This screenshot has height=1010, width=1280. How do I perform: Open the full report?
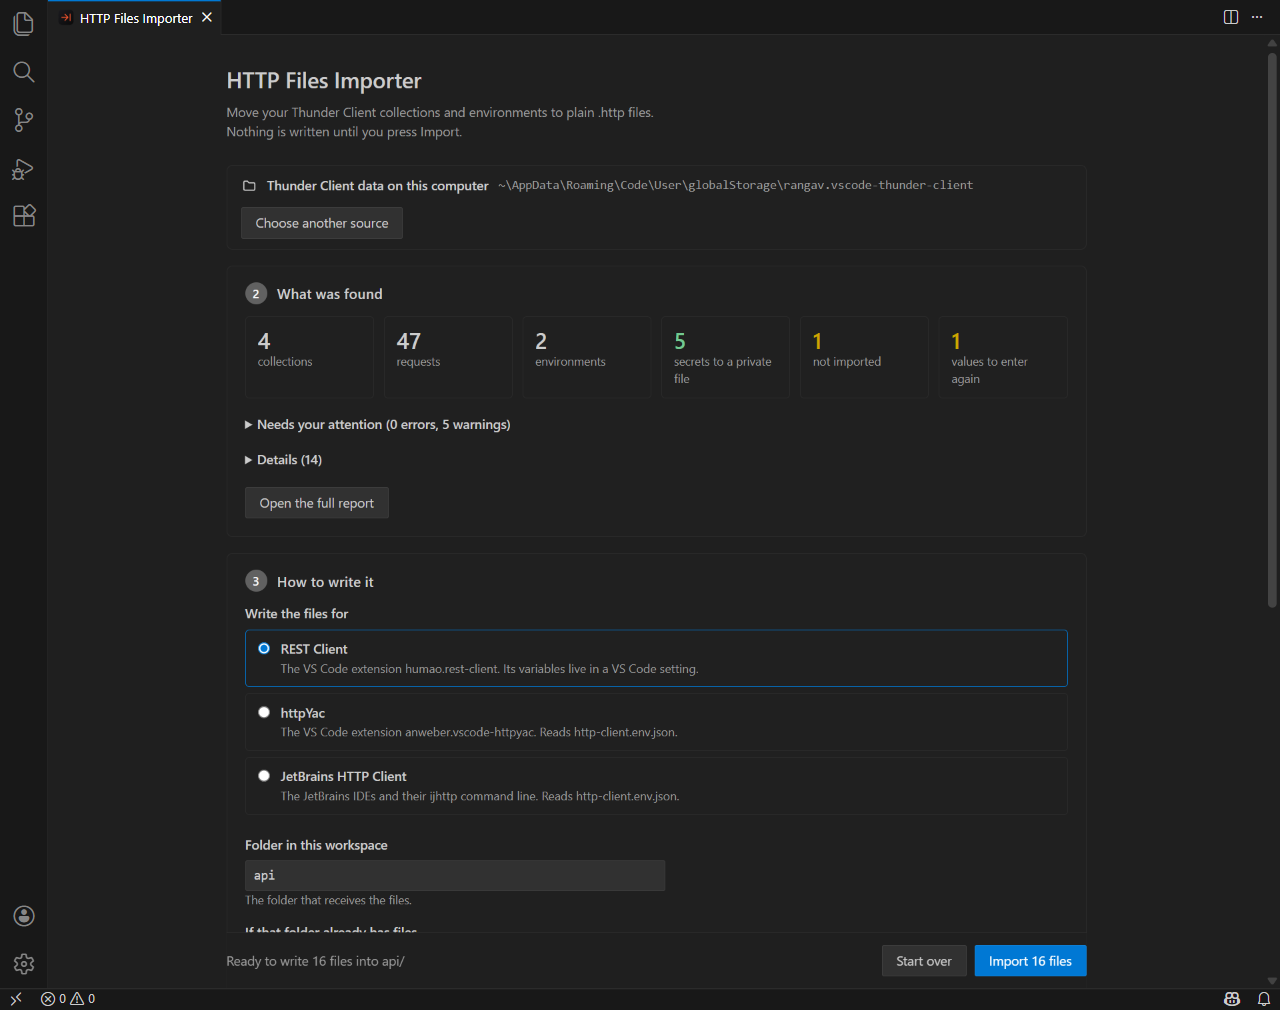point(317,503)
